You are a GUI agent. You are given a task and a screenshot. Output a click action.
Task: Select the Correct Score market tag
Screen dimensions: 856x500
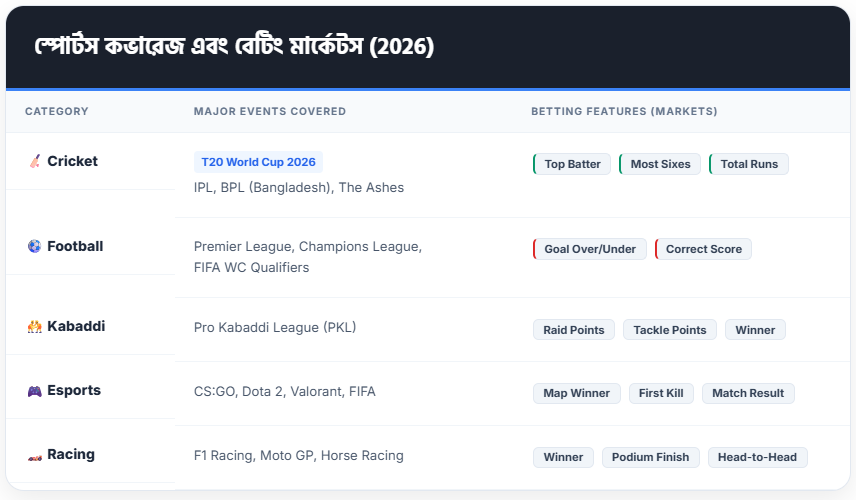click(x=703, y=249)
